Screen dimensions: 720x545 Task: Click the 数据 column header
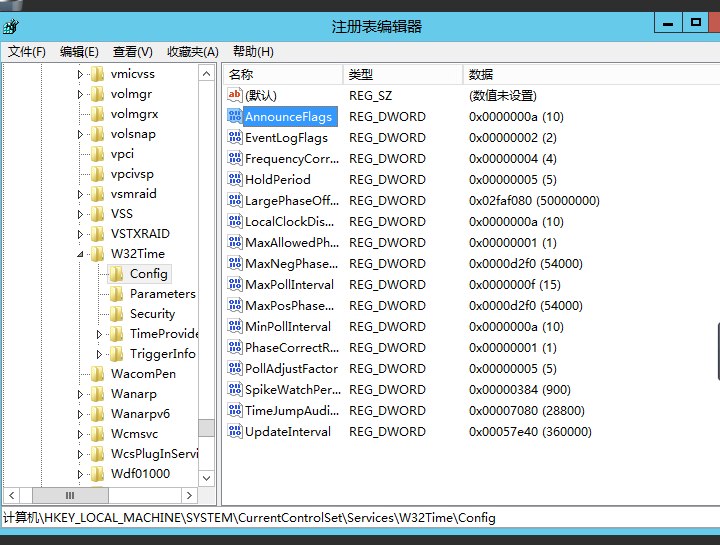[x=481, y=75]
